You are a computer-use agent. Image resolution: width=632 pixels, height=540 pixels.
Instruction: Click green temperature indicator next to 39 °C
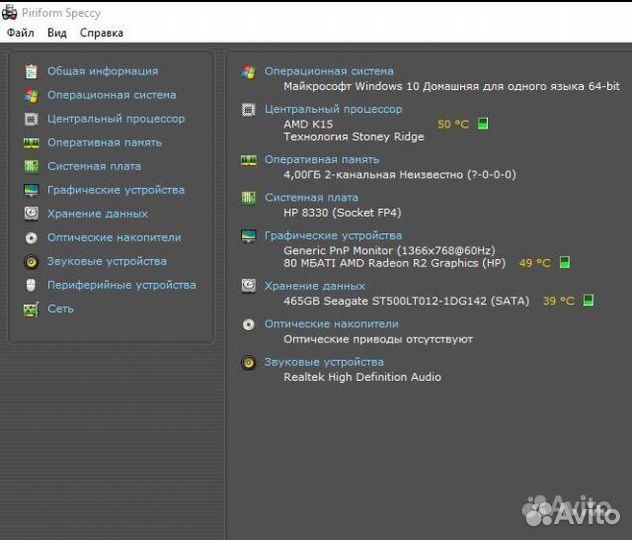coord(588,300)
